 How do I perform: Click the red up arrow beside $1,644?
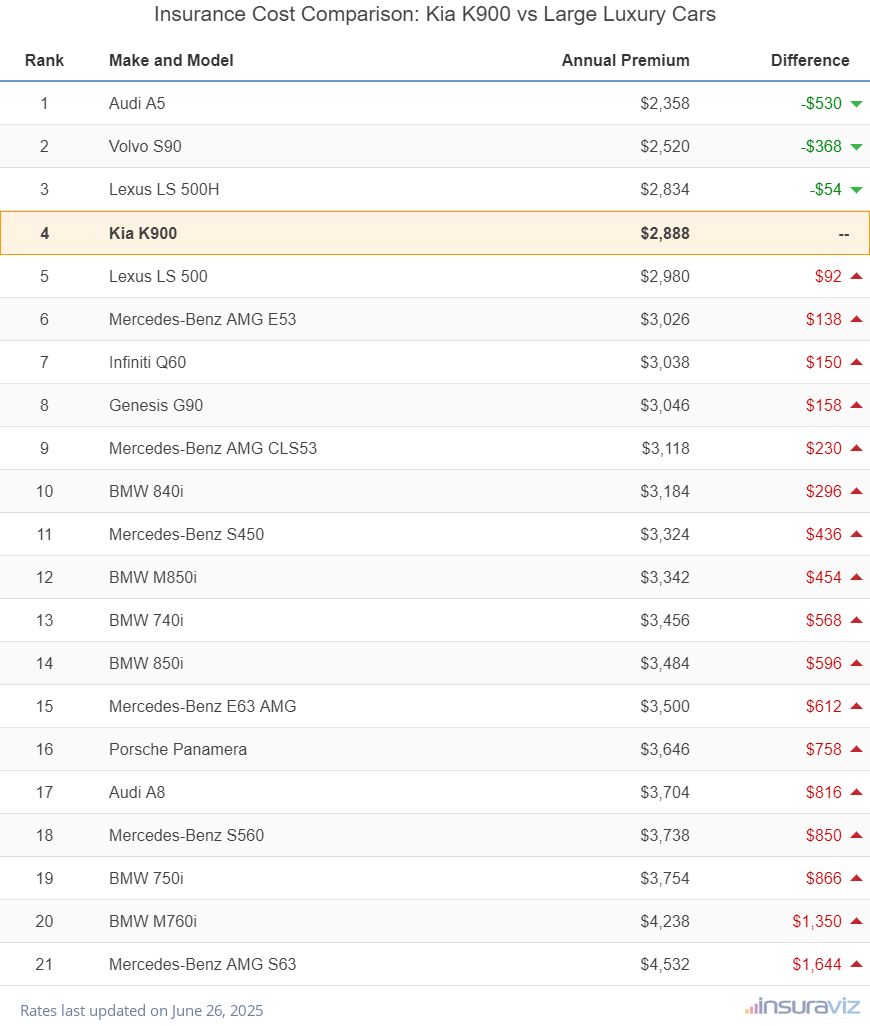[856, 964]
